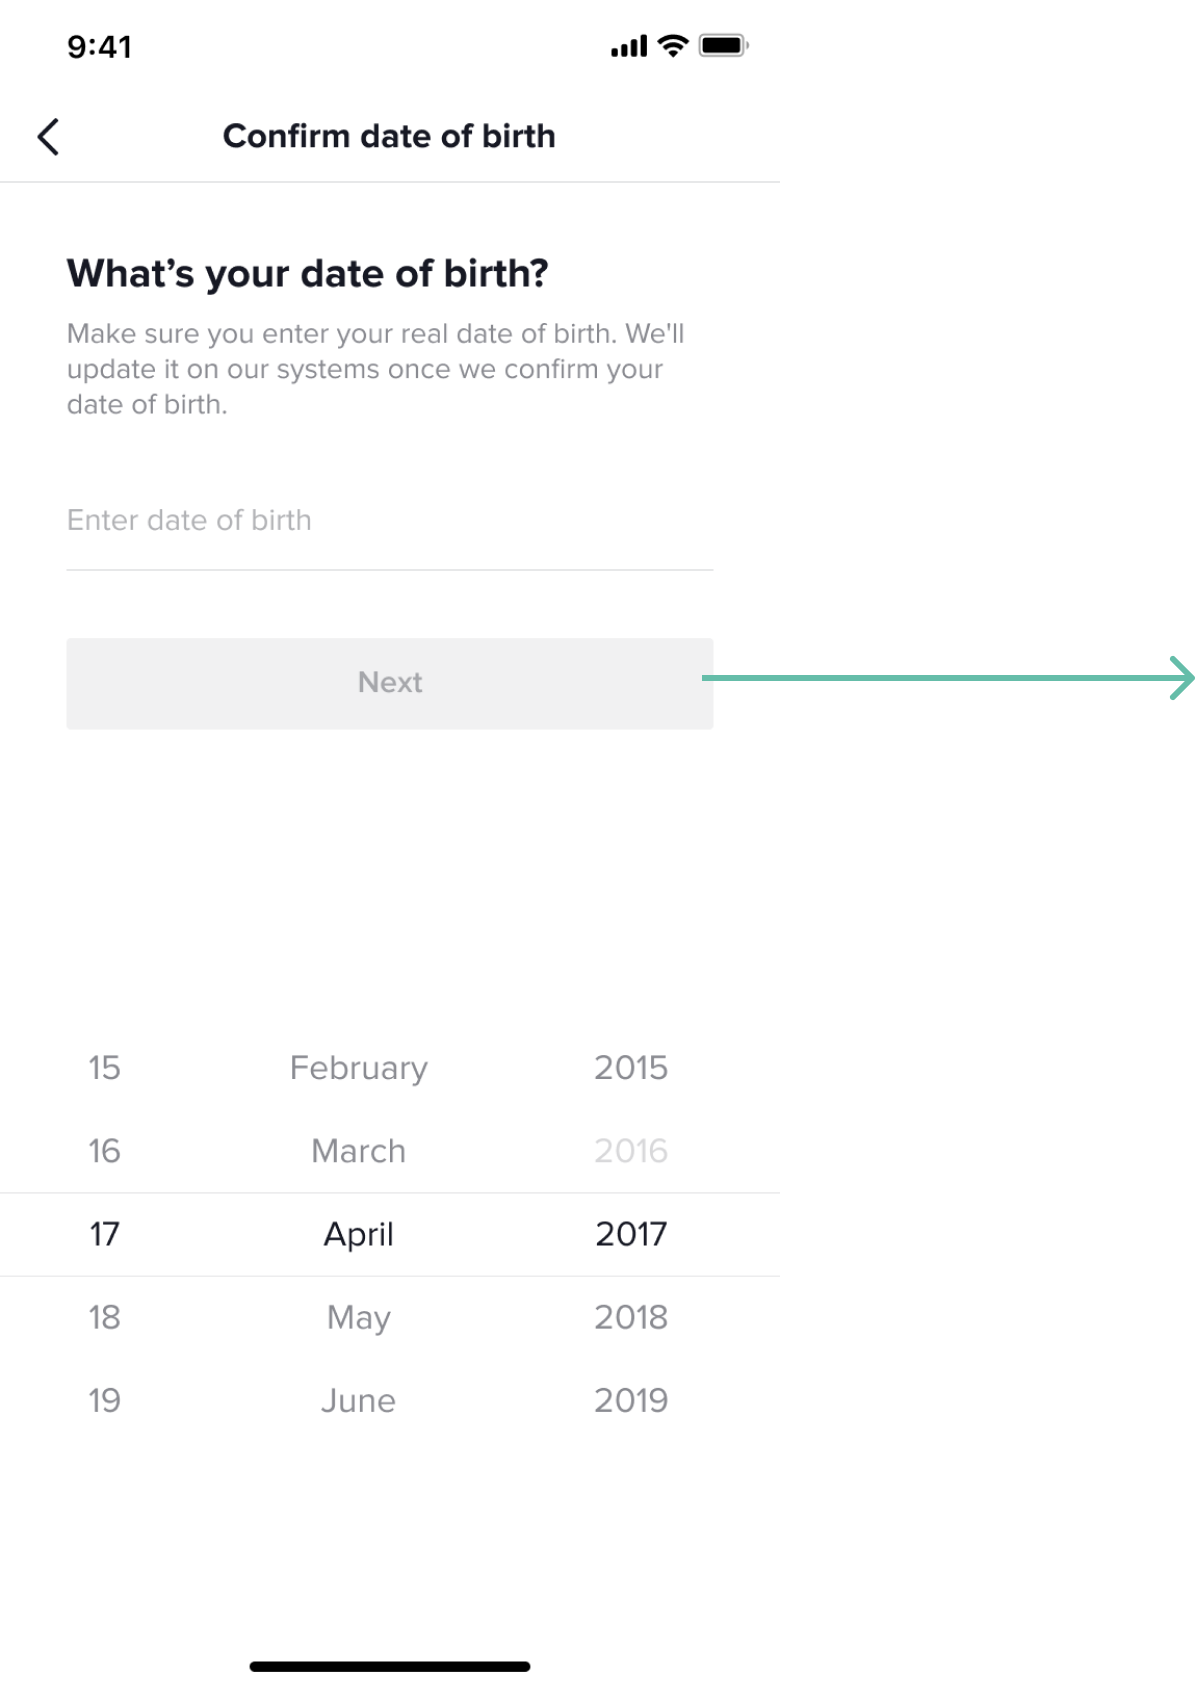Choose year 2019 in the picker
Image resolution: width=1195 pixels, height=1688 pixels.
(630, 1400)
